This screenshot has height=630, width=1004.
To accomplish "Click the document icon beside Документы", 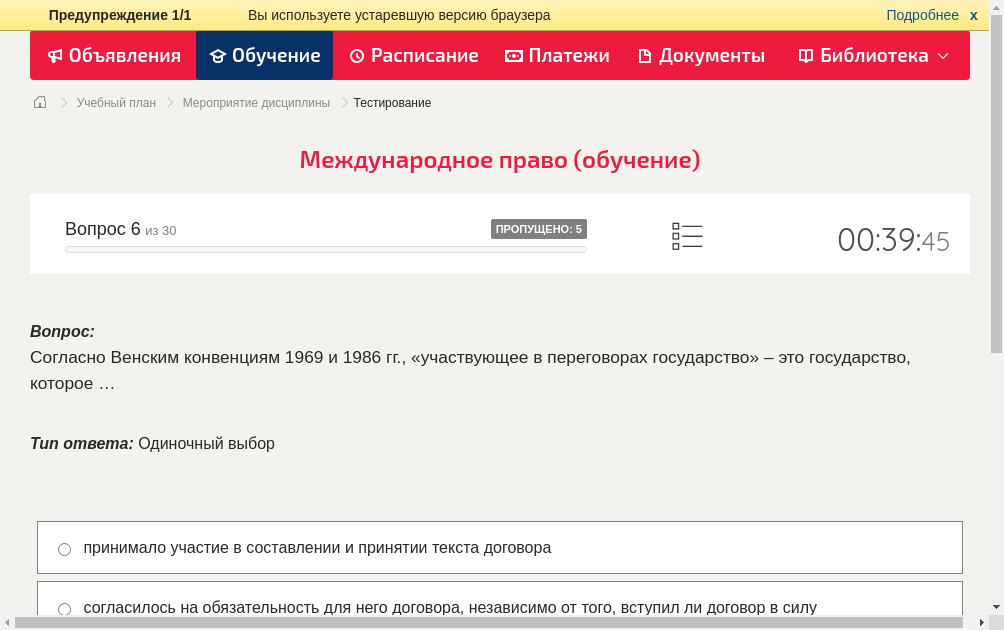I will click(x=644, y=56).
